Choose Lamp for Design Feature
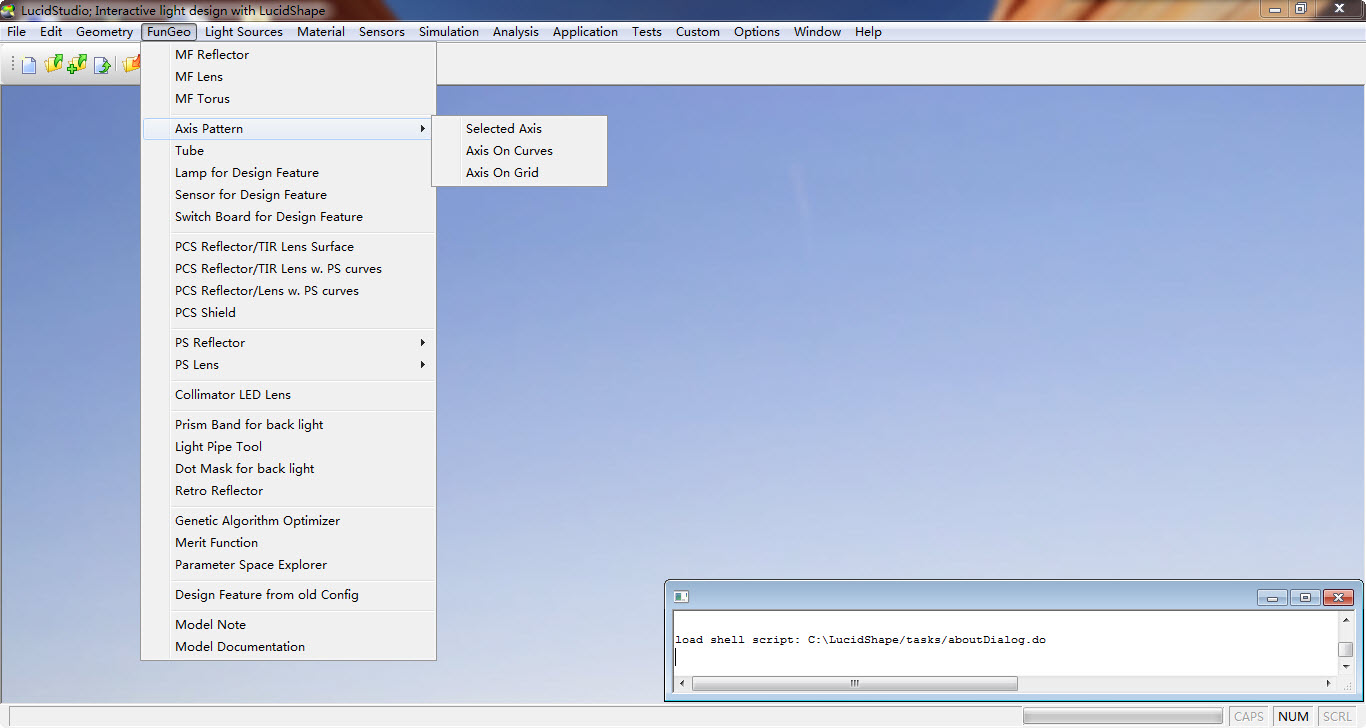The height and width of the screenshot is (728, 1366). [x=288, y=173]
